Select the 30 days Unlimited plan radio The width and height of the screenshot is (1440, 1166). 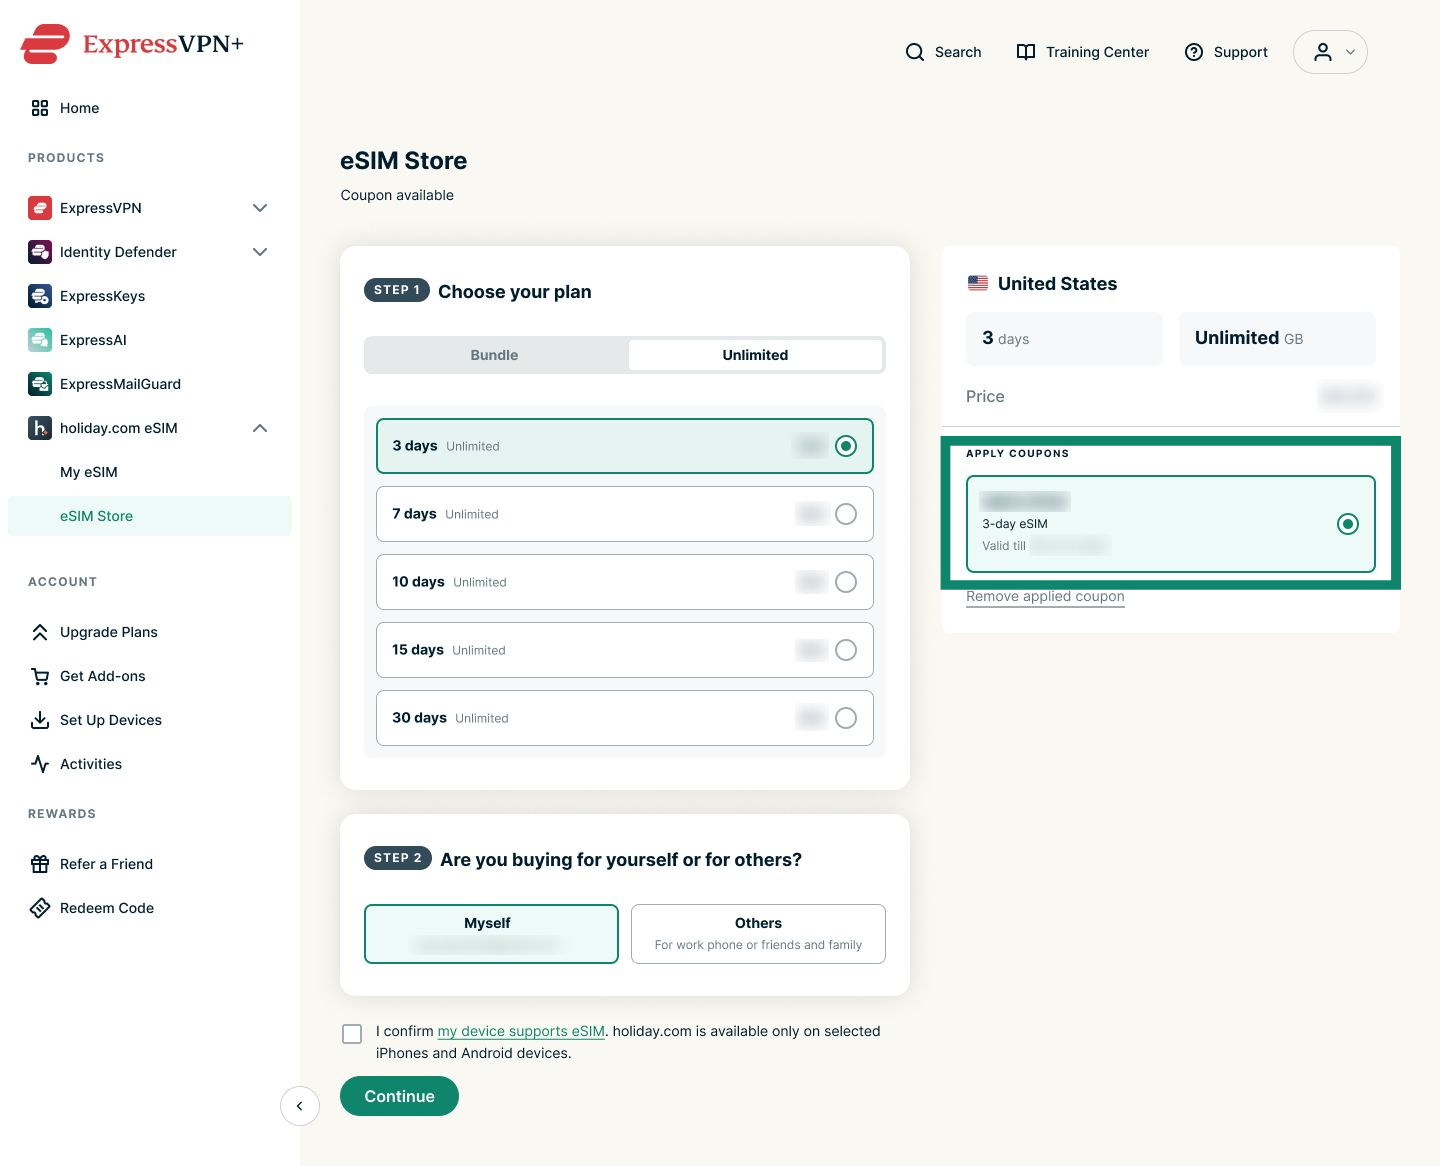click(x=846, y=718)
